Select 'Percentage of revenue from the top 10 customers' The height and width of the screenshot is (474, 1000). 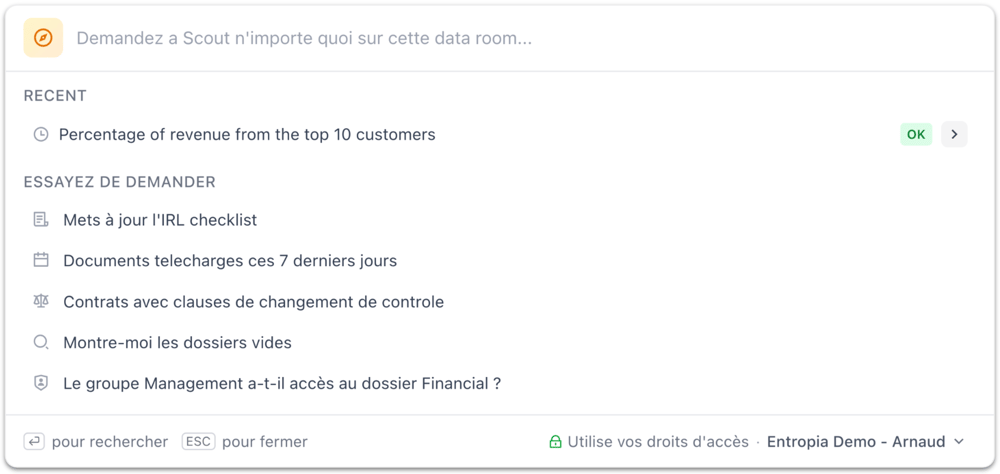tap(247, 134)
